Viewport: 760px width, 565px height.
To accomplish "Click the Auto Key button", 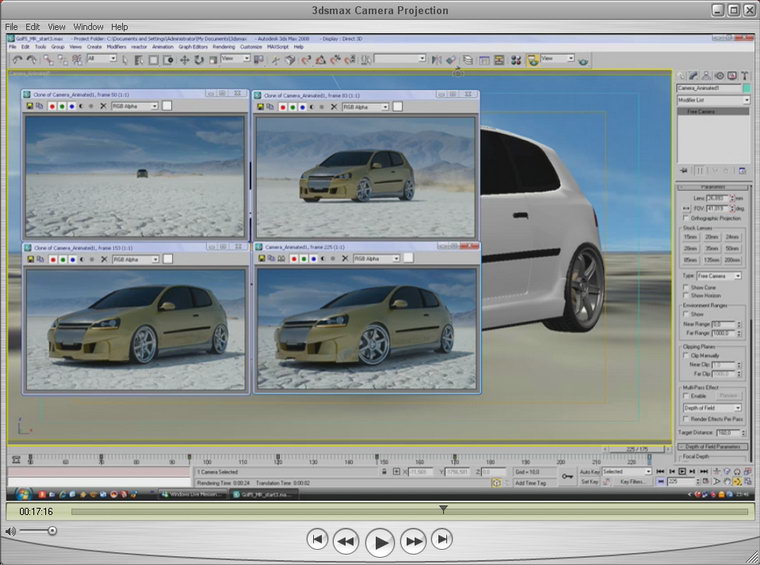I will pyautogui.click(x=589, y=471).
